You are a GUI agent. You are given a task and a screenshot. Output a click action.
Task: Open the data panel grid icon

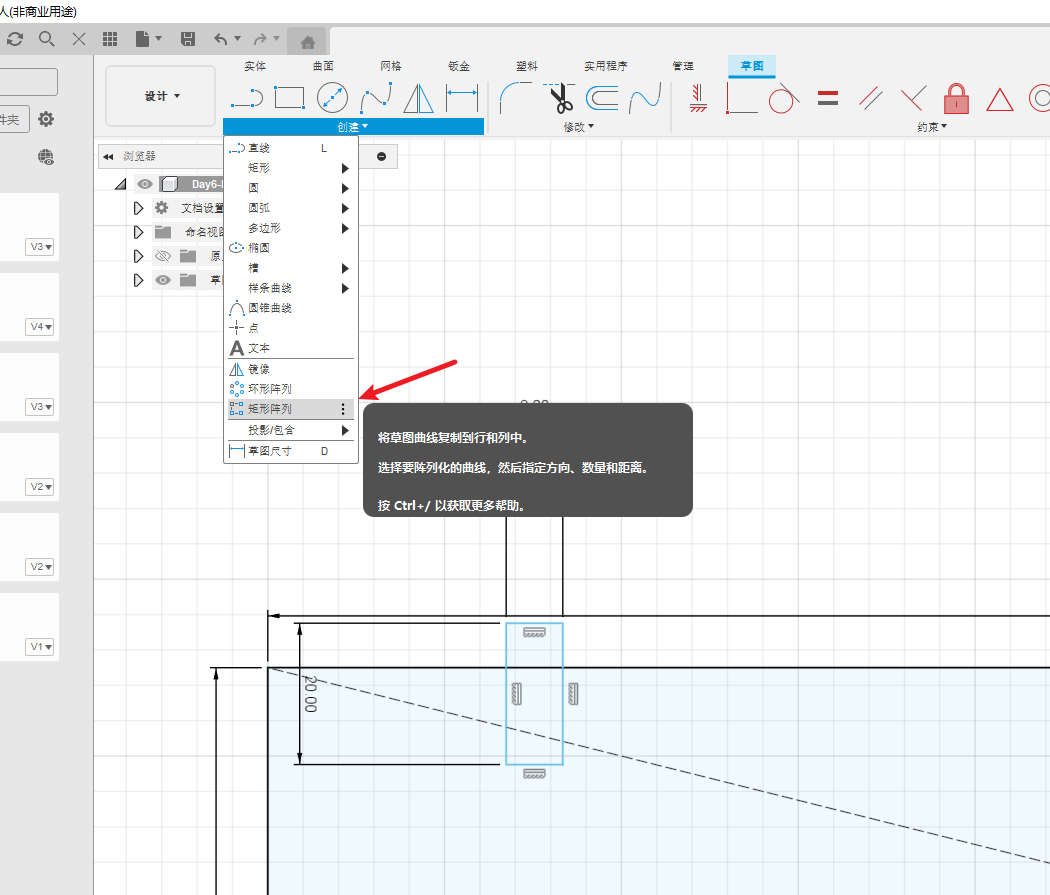(x=110, y=39)
